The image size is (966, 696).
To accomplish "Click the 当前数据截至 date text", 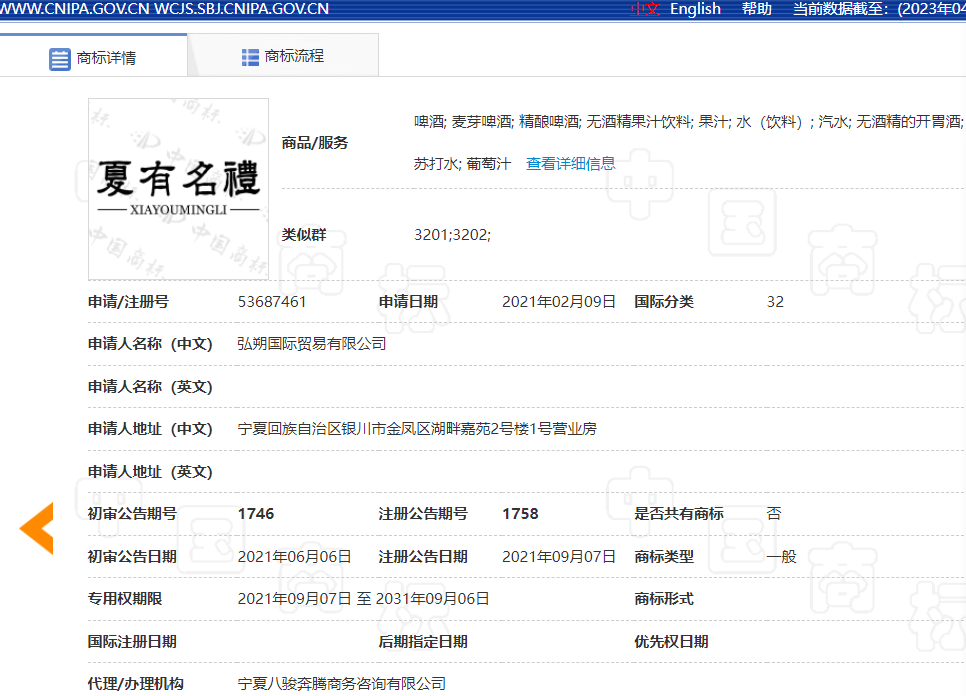I will [x=878, y=9].
